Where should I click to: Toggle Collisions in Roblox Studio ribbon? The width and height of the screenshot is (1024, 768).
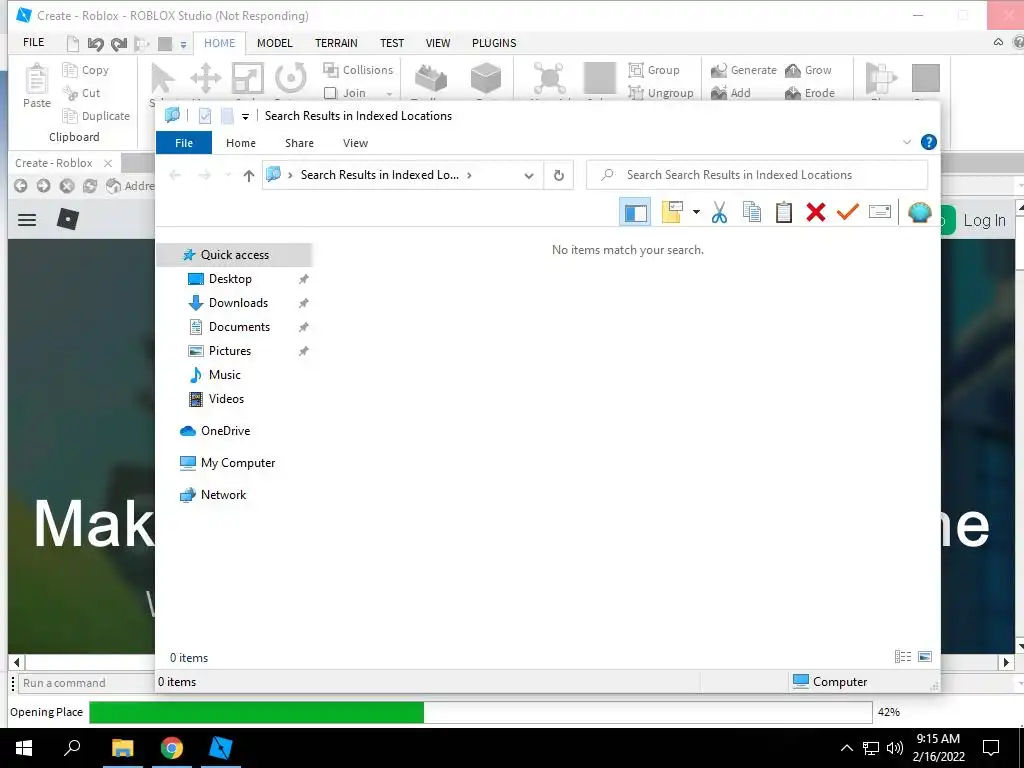358,70
